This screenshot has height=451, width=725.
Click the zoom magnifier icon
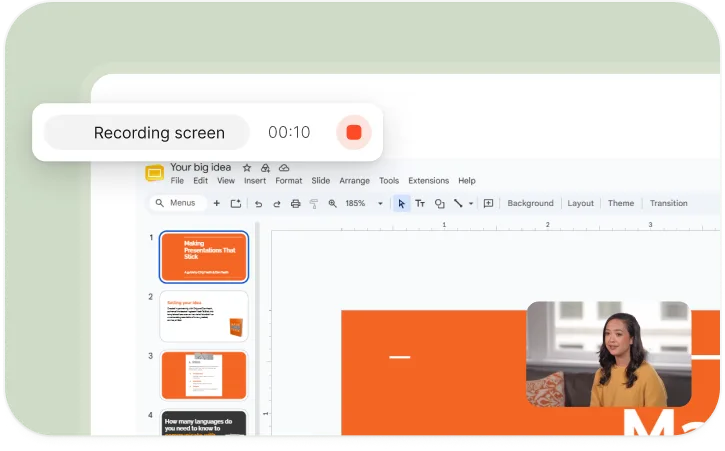tap(332, 203)
